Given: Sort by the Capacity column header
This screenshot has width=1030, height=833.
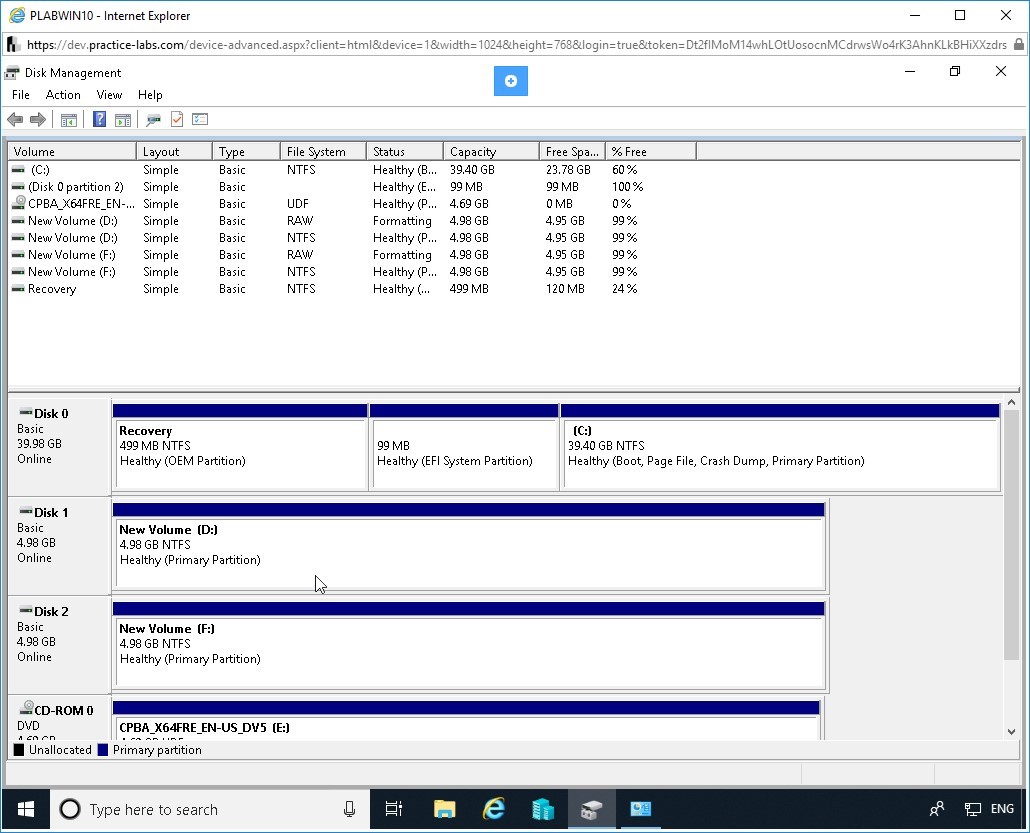Looking at the screenshot, I should coord(491,152).
